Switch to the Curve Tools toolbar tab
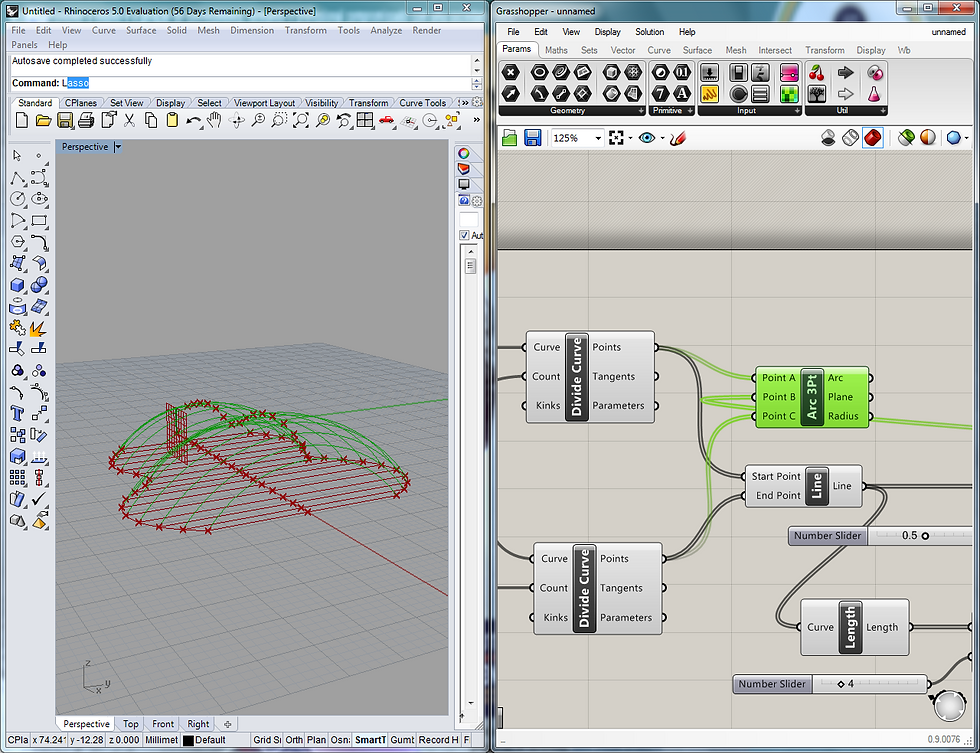 tap(422, 103)
